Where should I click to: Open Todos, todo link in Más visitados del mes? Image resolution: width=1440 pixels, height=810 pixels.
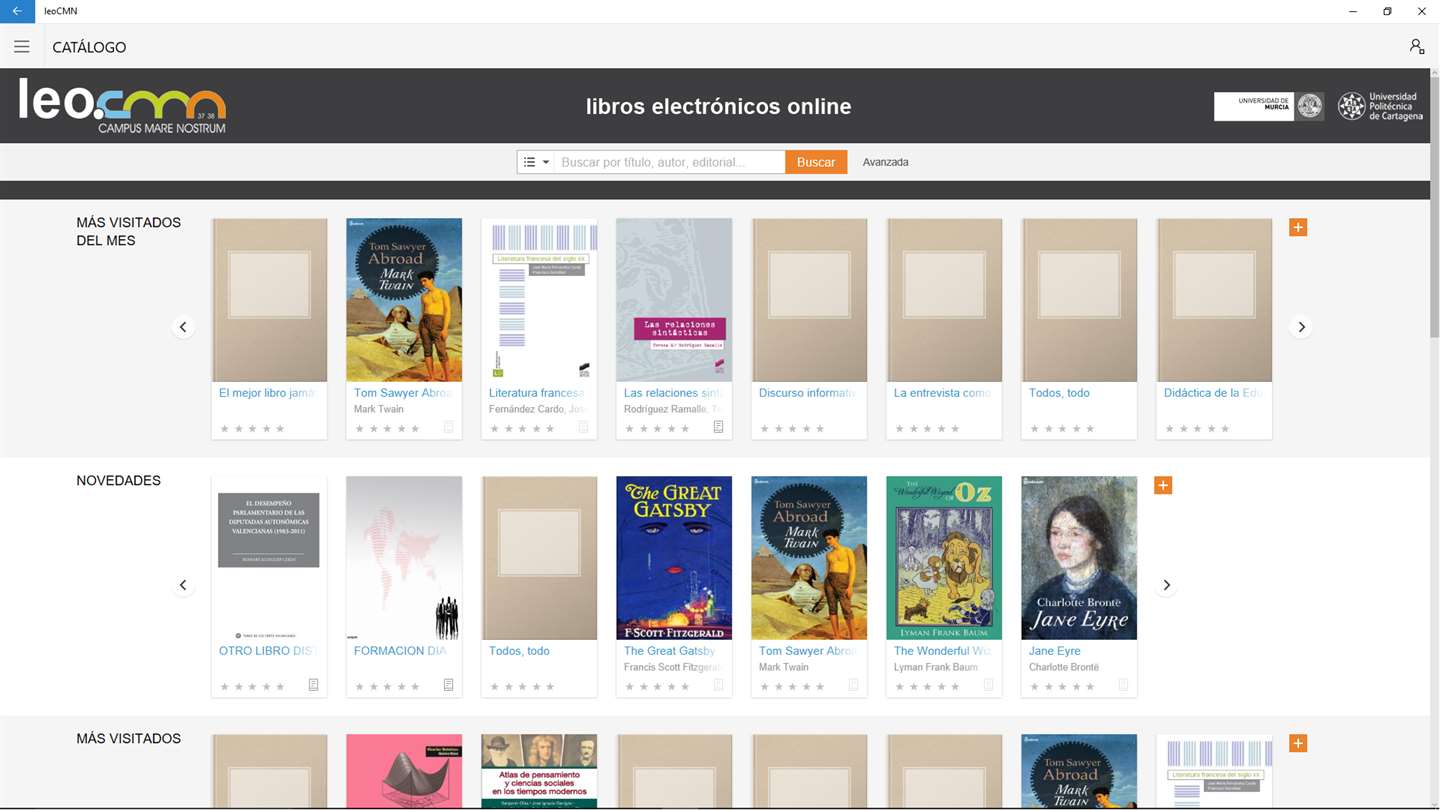point(1059,393)
